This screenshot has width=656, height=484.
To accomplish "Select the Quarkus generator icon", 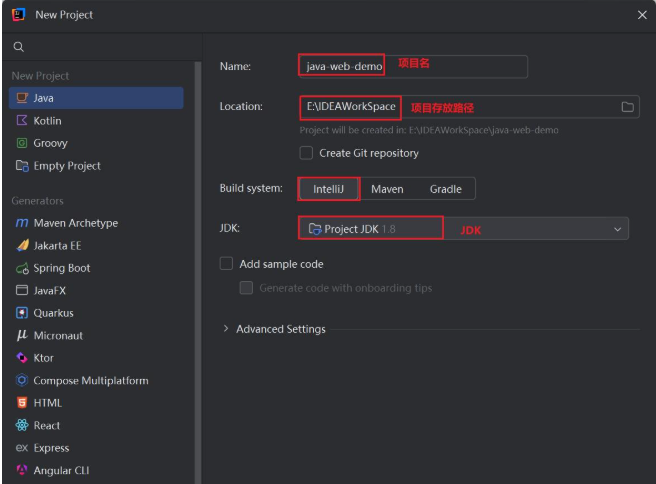I will pos(22,313).
